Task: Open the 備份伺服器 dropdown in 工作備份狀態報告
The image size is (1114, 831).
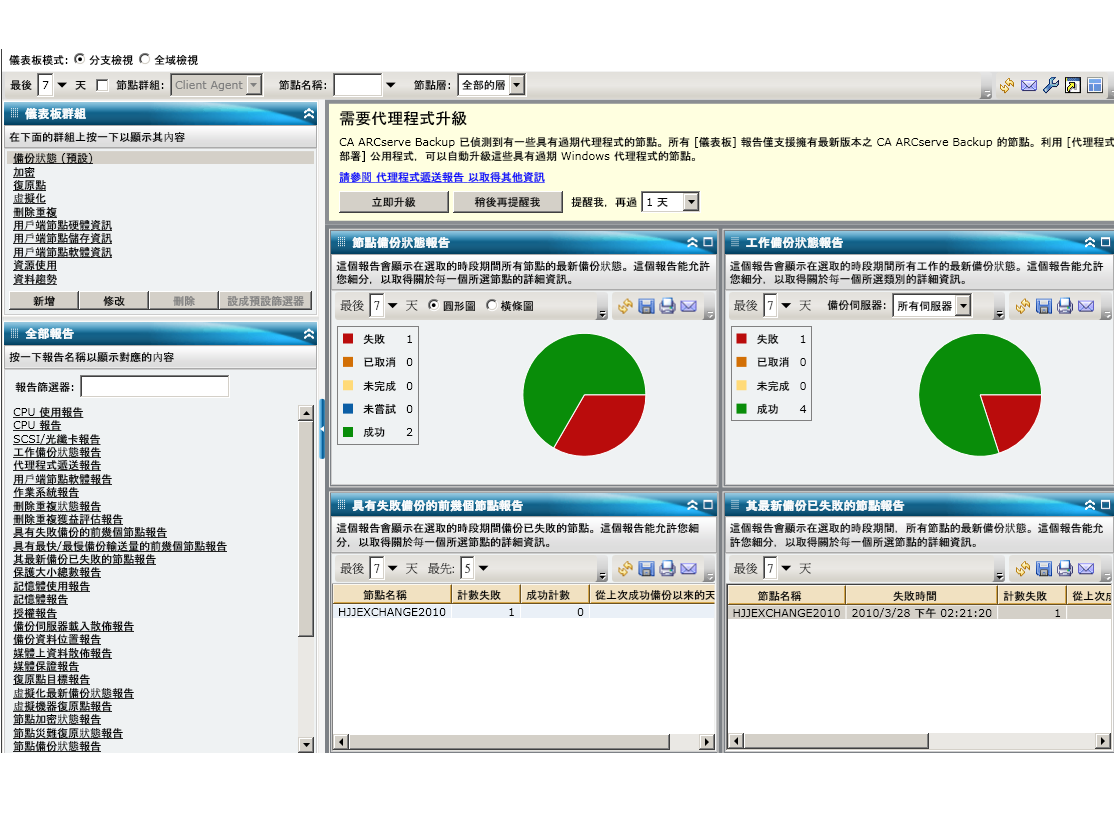Action: coord(962,306)
